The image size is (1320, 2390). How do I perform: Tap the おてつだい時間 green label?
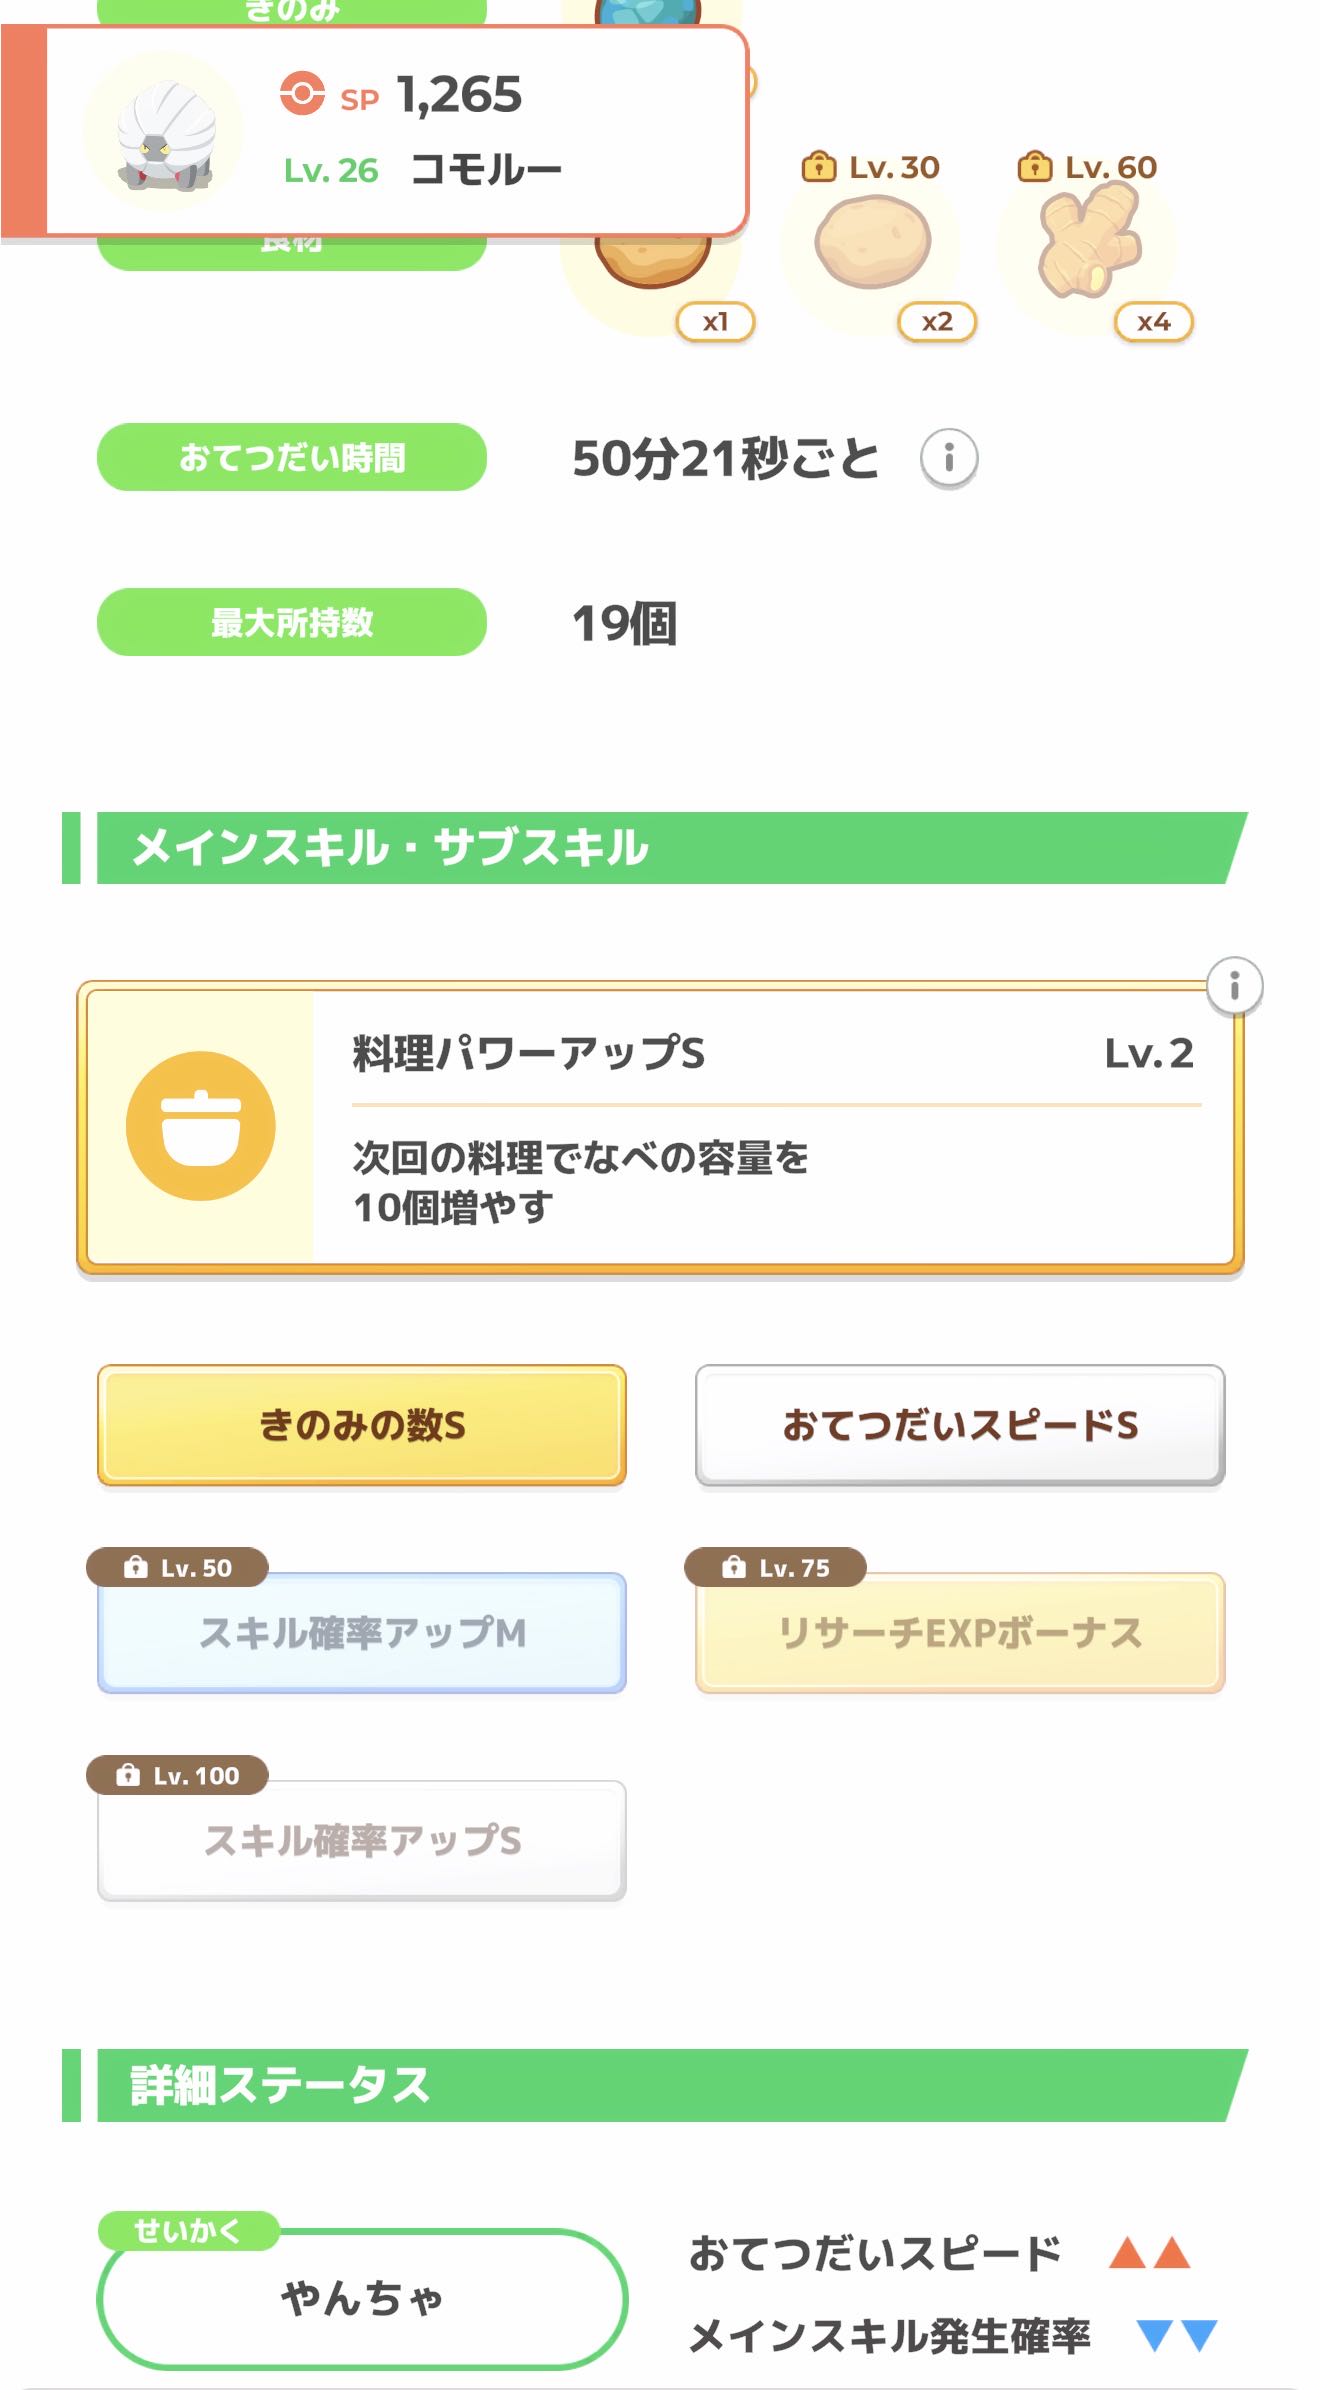(x=291, y=457)
